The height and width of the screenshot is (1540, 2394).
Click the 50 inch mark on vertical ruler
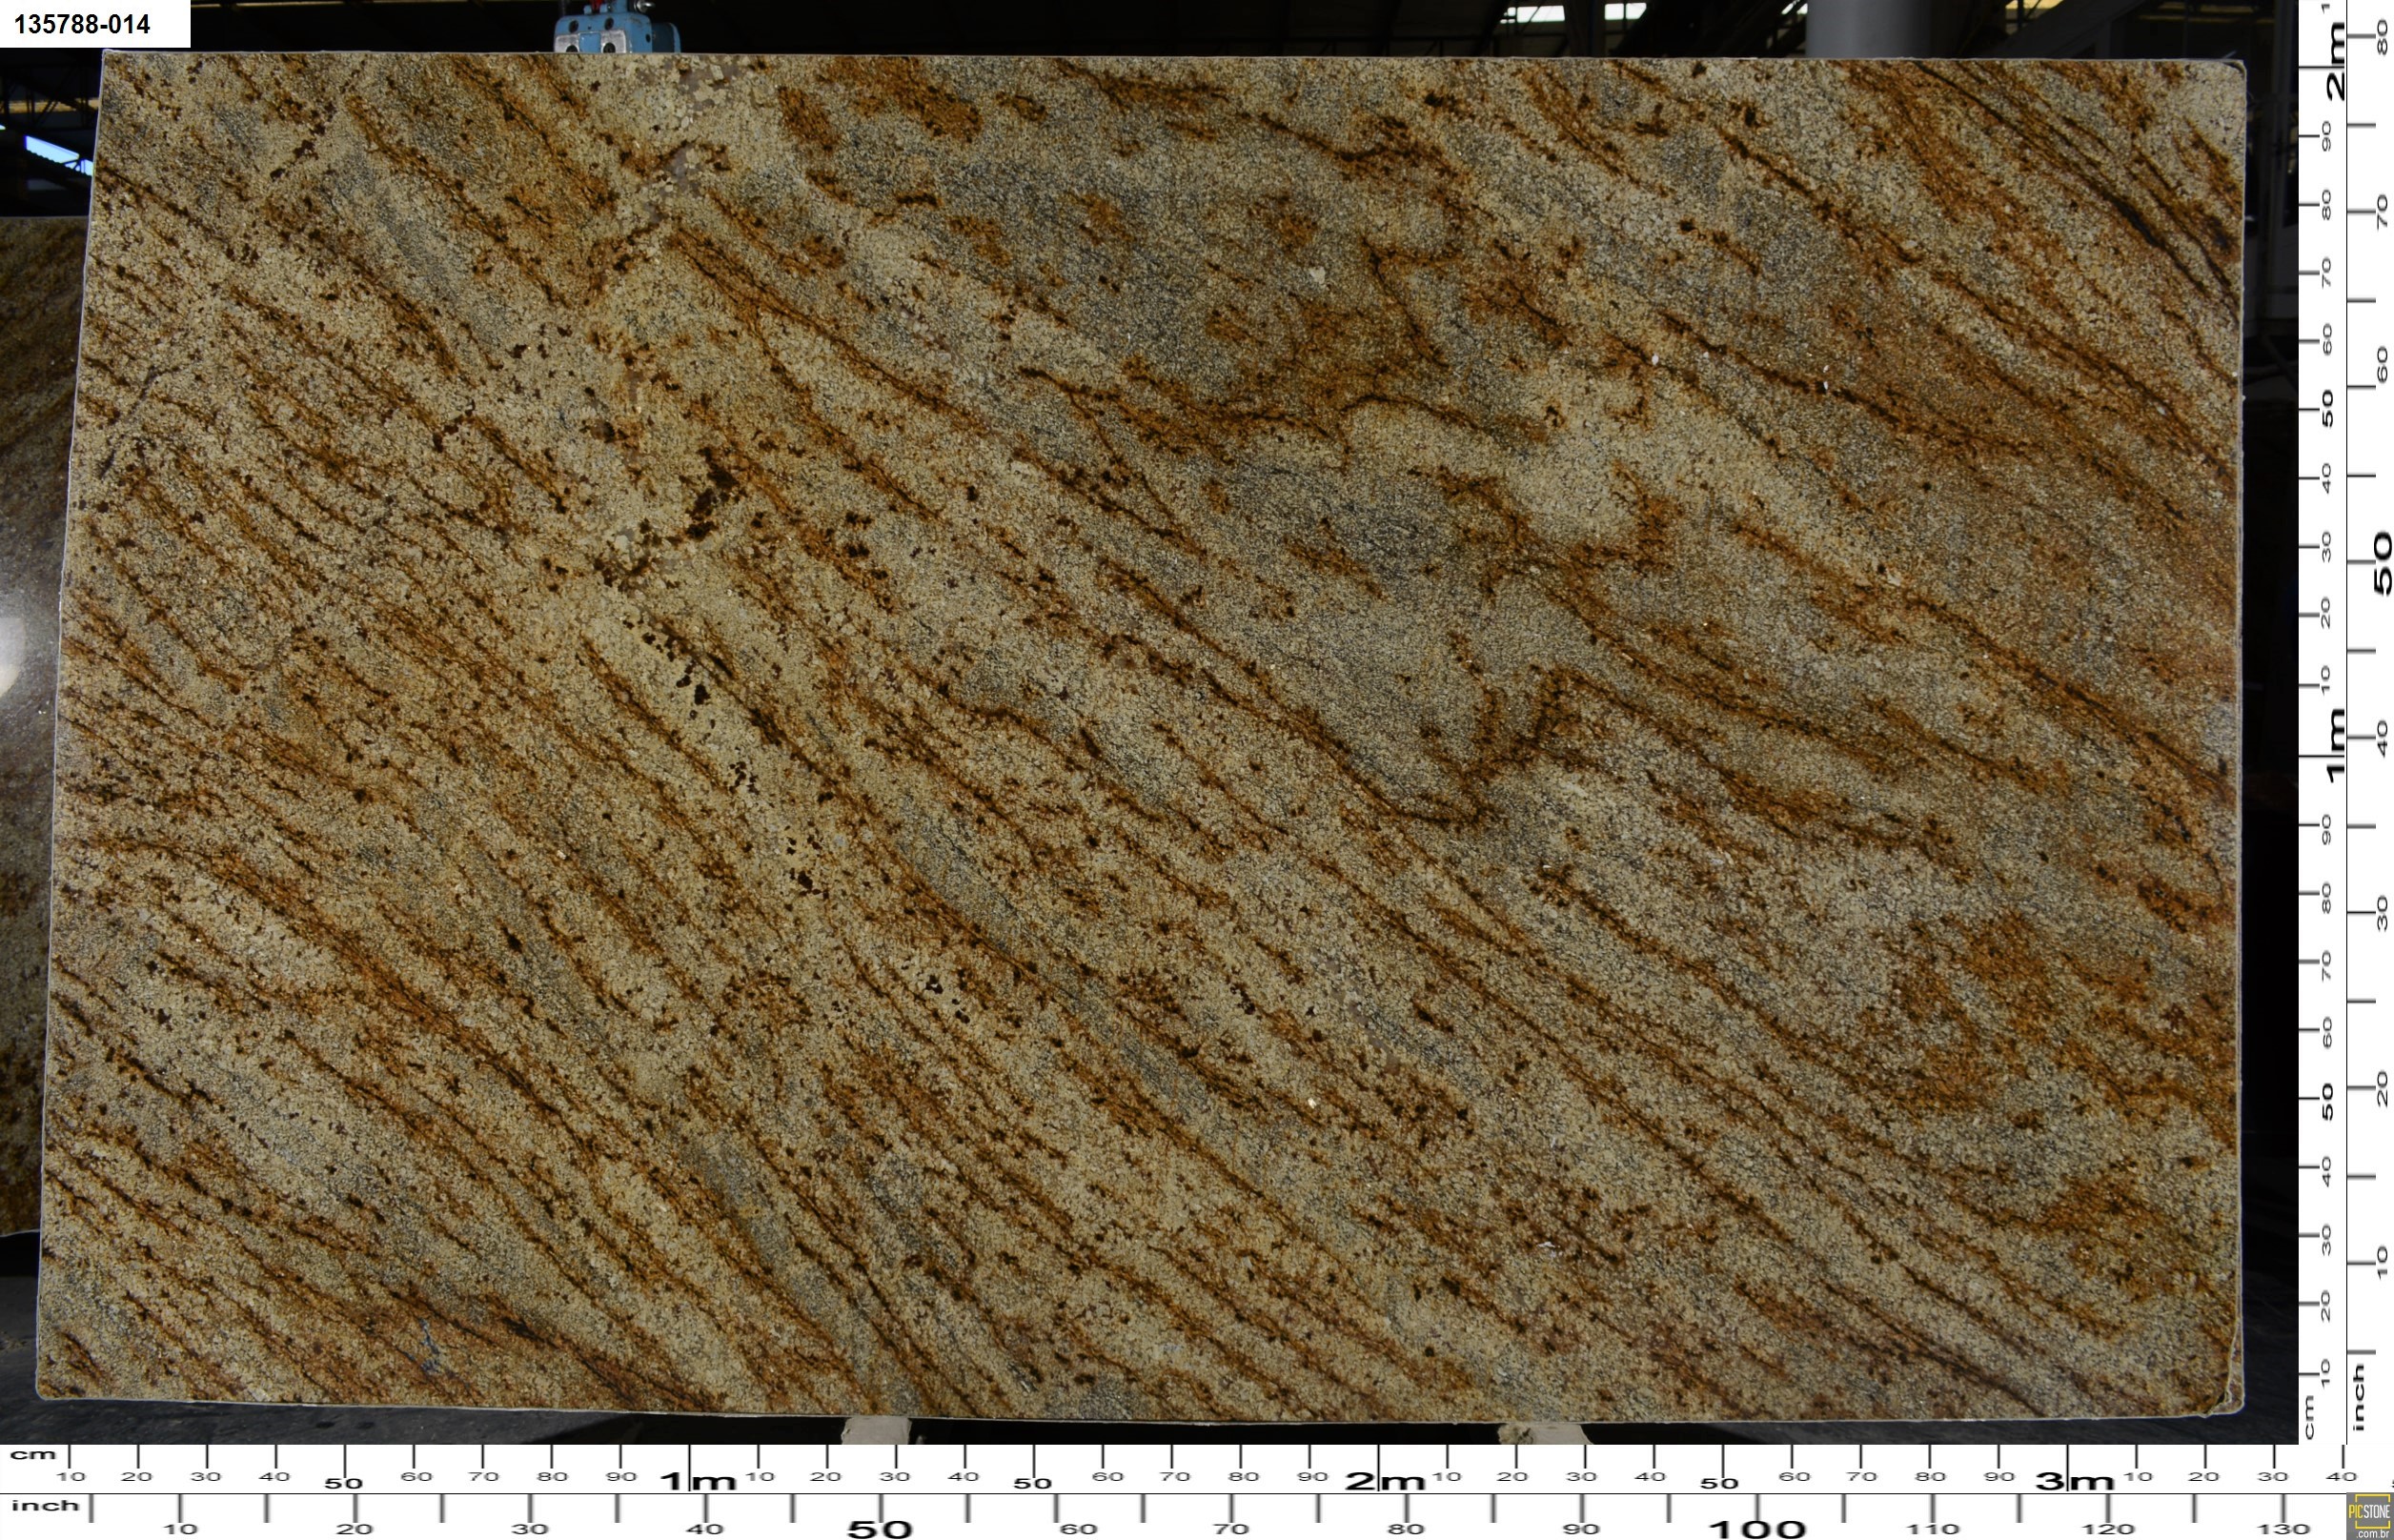click(x=2382, y=562)
